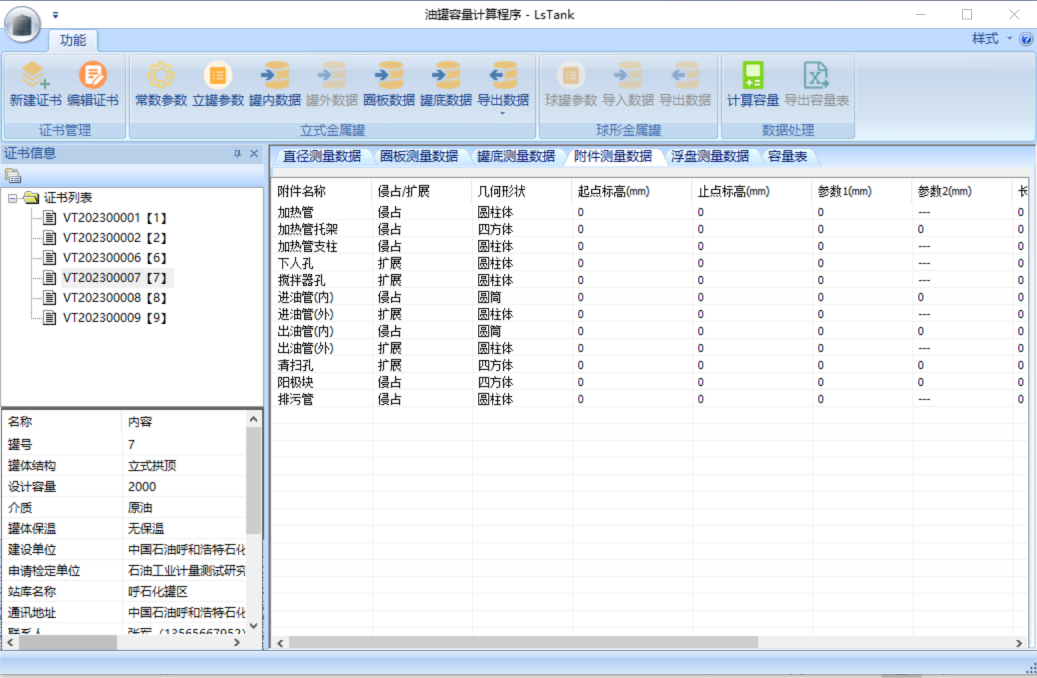Click the 参数2(mm) column header
This screenshot has height=678, width=1037.
point(962,191)
